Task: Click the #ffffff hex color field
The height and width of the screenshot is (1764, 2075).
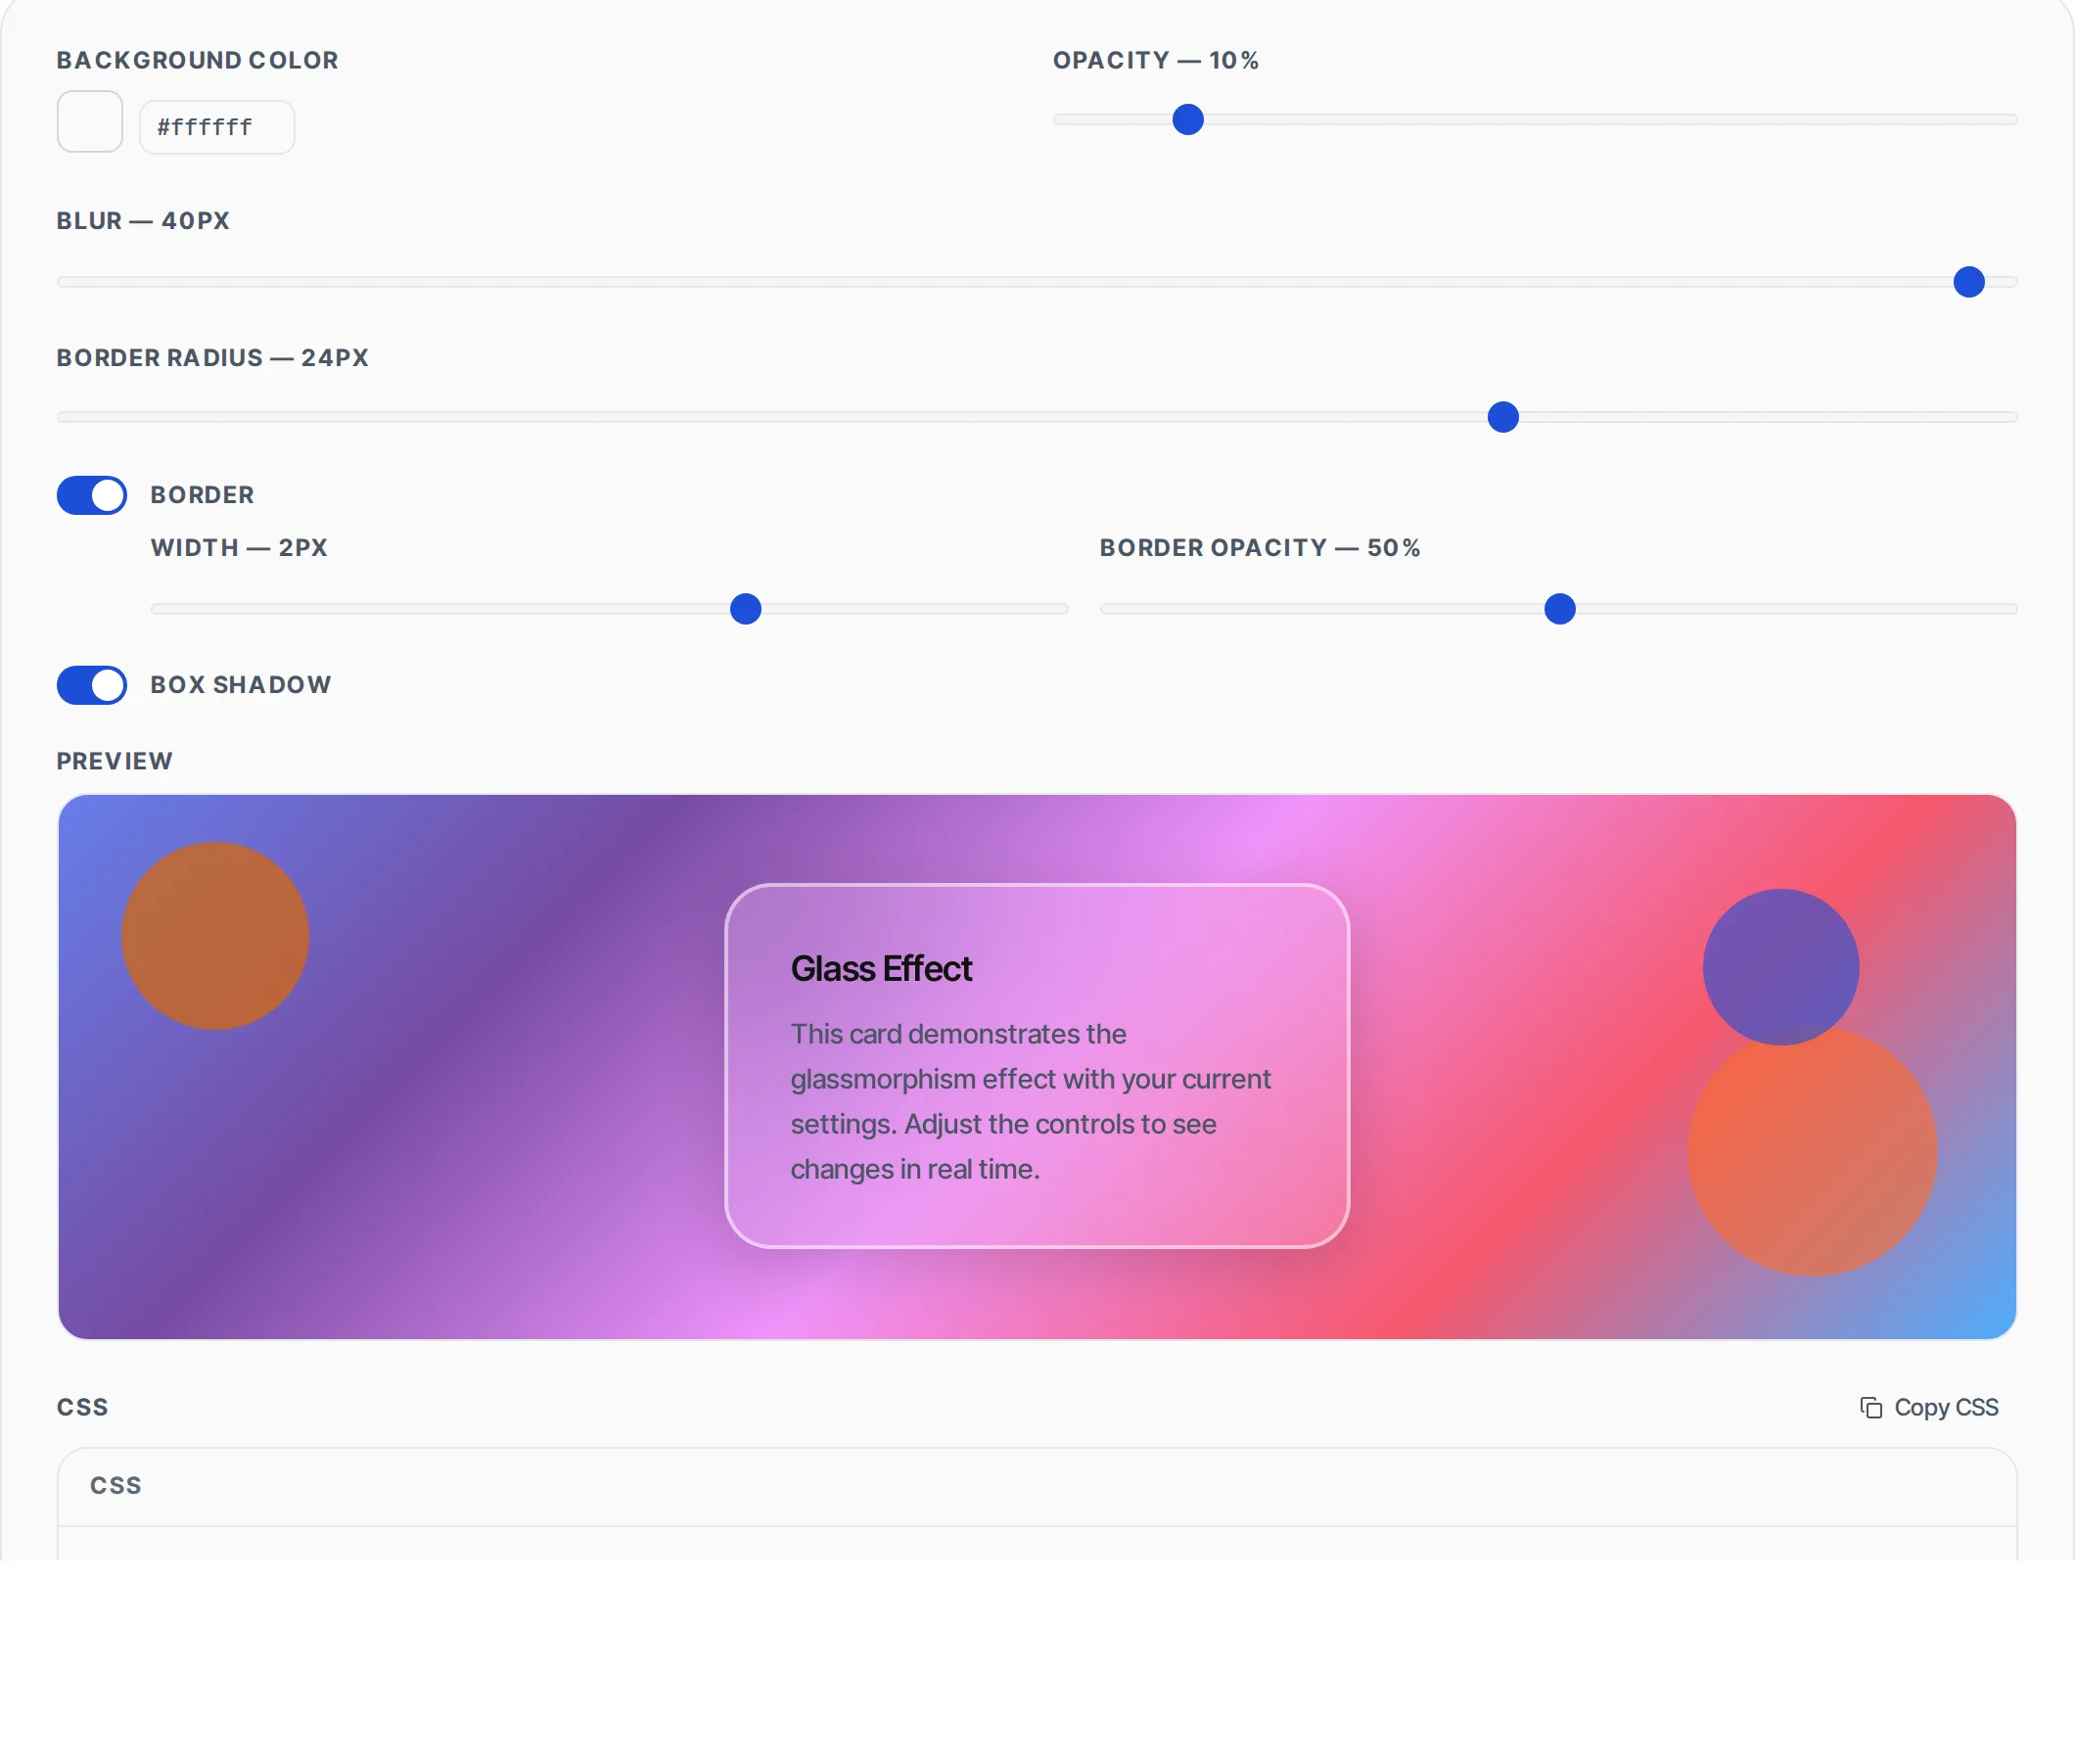Action: [217, 127]
